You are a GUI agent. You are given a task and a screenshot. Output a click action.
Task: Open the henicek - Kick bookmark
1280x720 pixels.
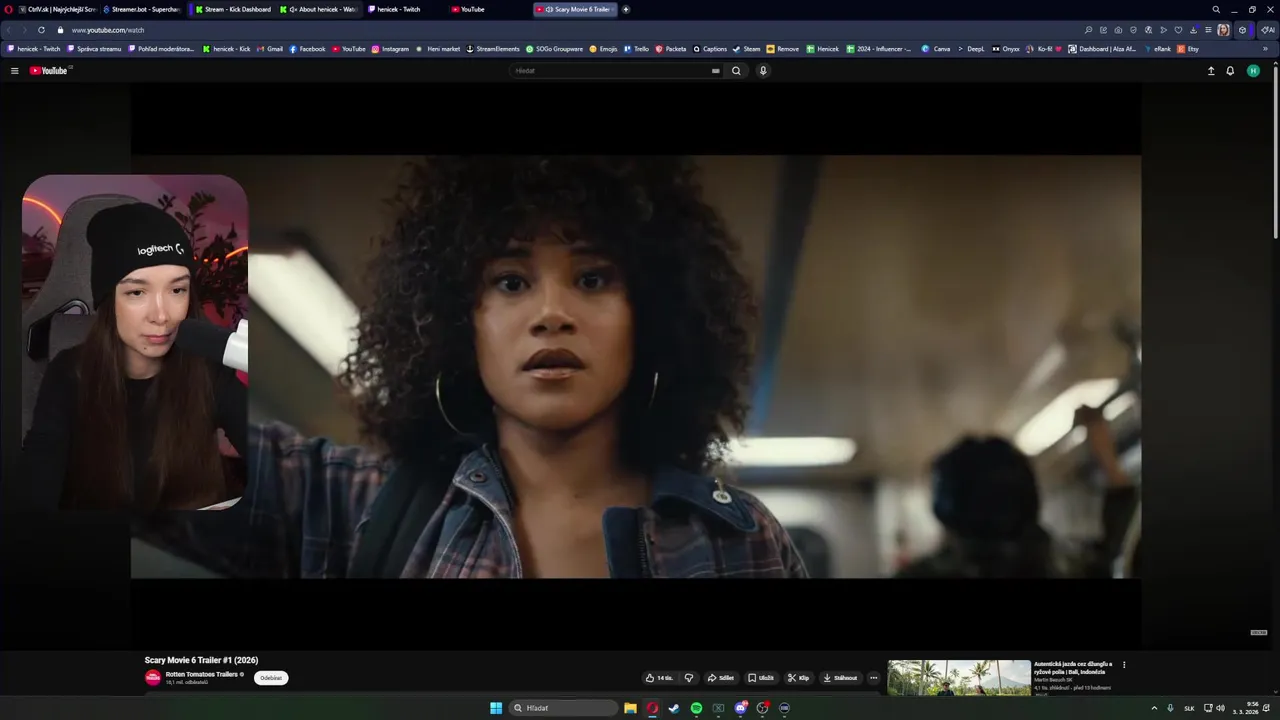coord(227,49)
